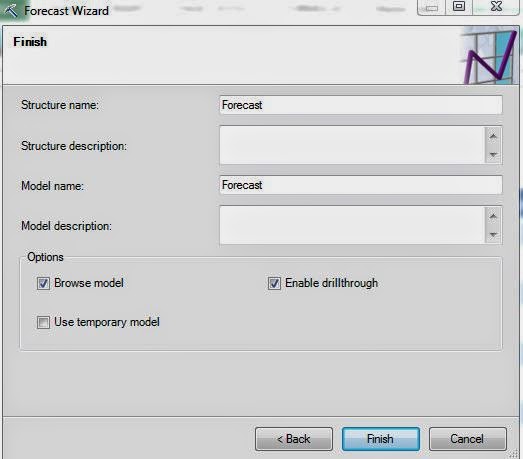Click the Model name label
The image size is (523, 459).
(x=52, y=186)
